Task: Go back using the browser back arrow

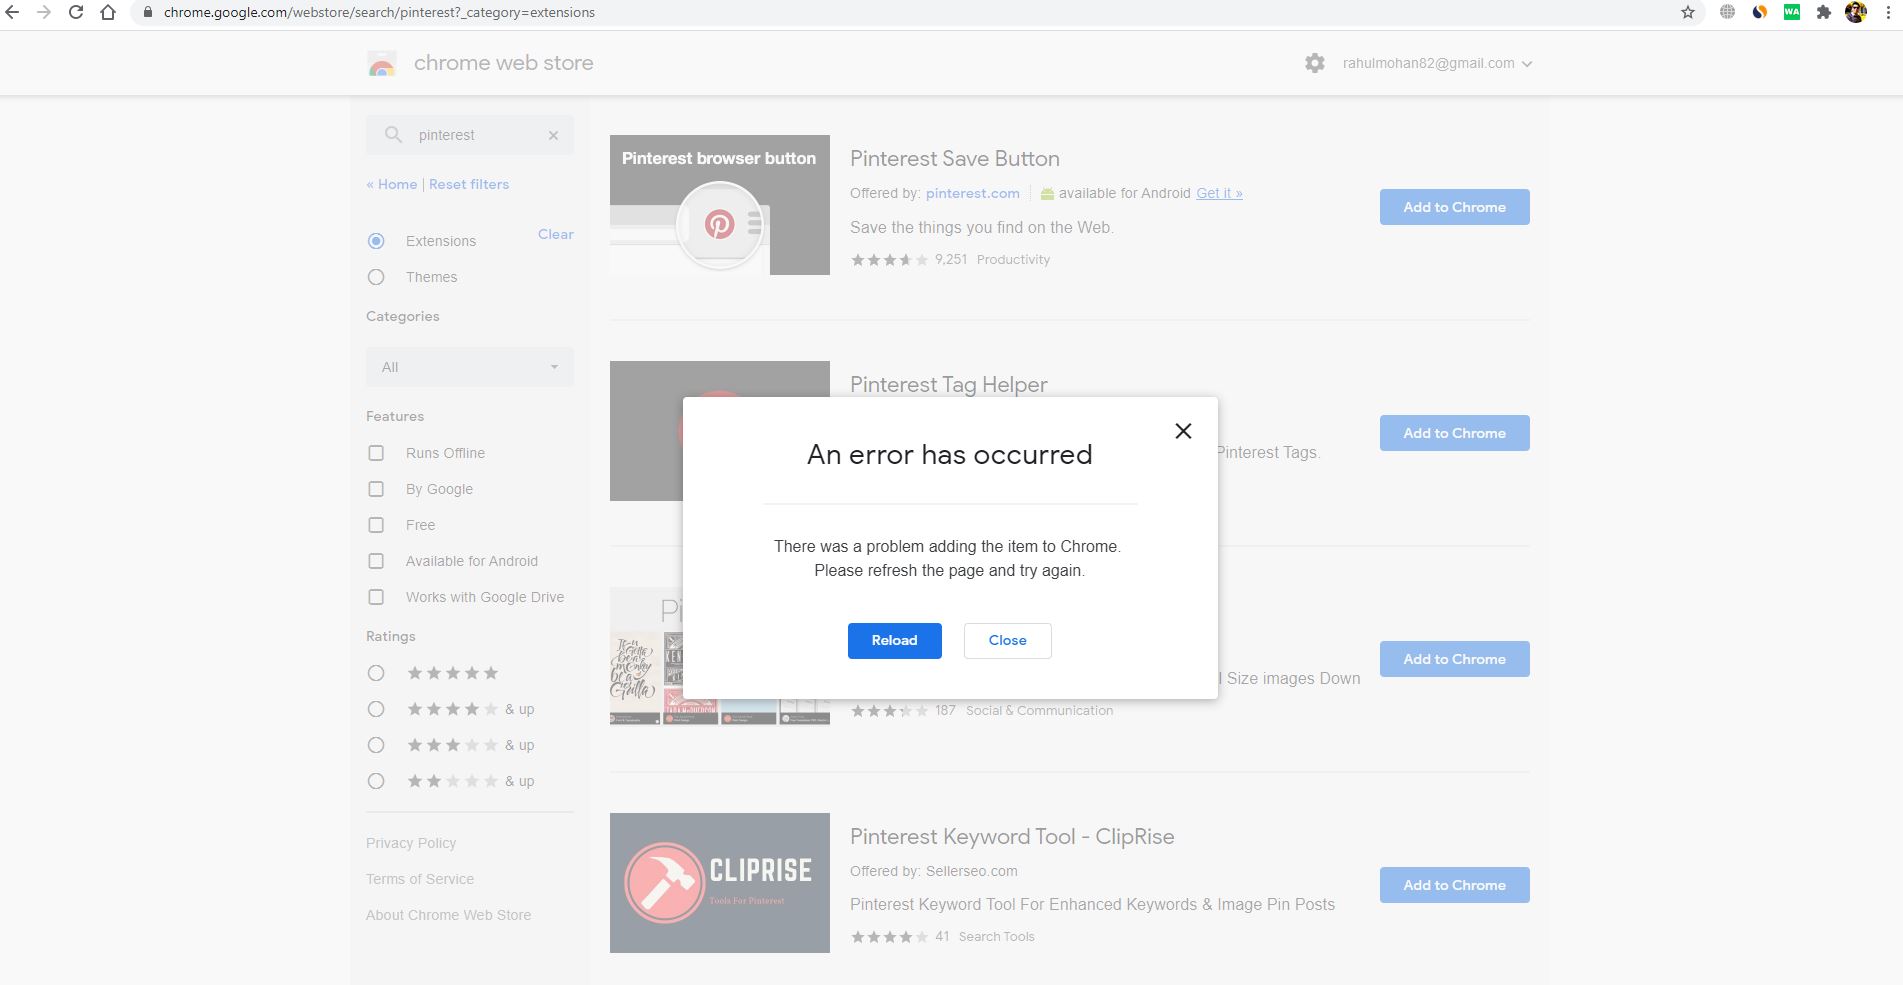Action: [12, 13]
